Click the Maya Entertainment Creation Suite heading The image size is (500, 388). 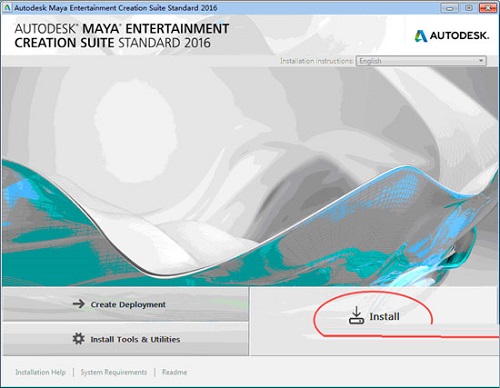[122, 36]
